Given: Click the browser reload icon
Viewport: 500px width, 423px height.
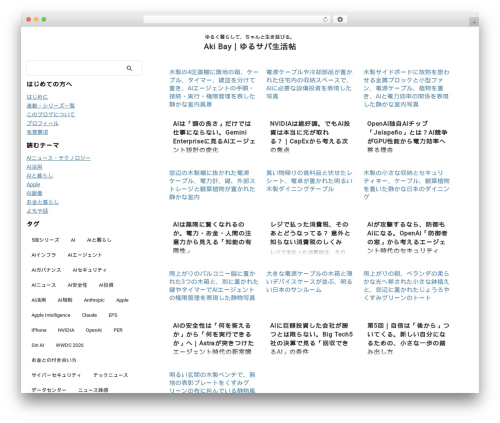Looking at the screenshot, I should point(325,20).
